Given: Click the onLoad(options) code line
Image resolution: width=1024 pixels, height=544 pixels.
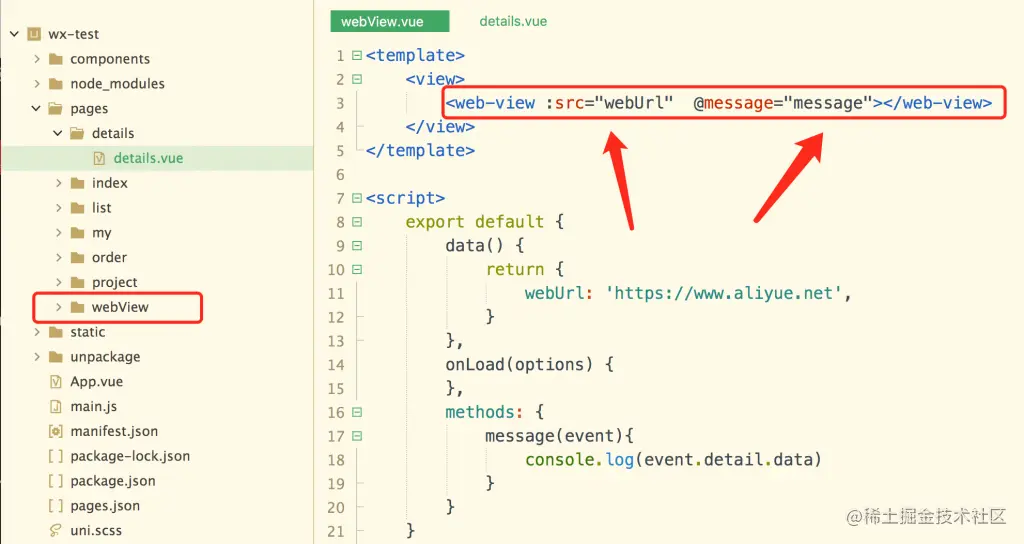Looking at the screenshot, I should tap(529, 364).
